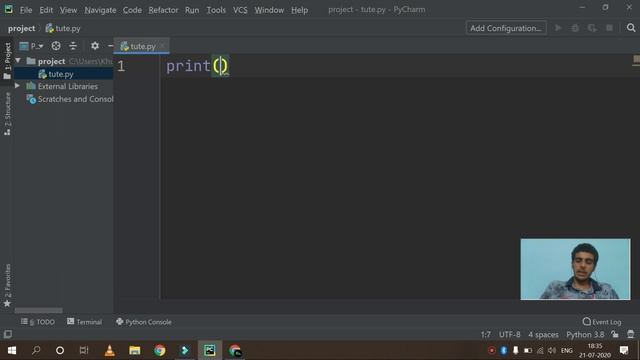Viewport: 640px width, 360px height.
Task: Open the Python Console tool window
Action: point(144,322)
